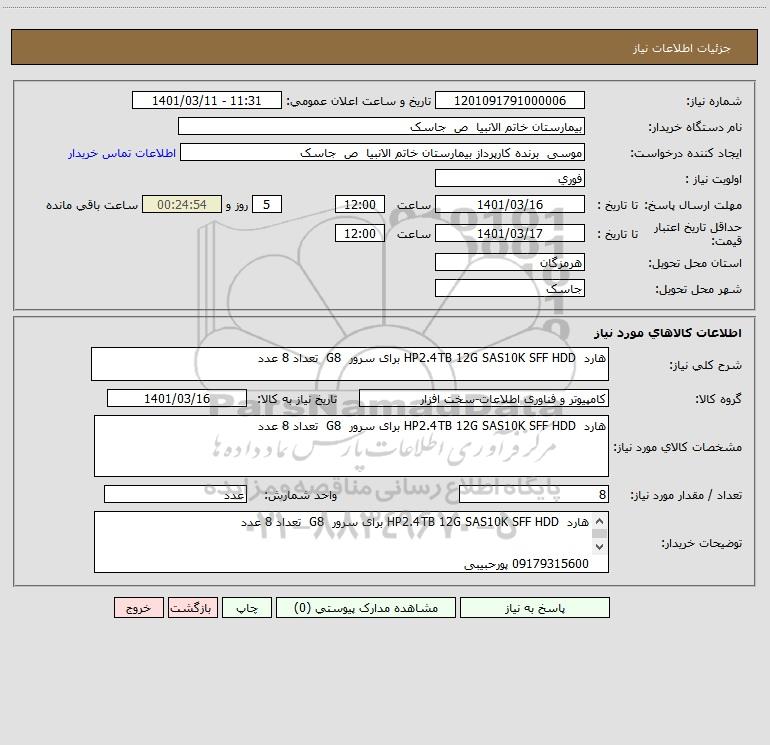
Task: Click the goods need date field 1401/03/16
Action: pos(177,398)
